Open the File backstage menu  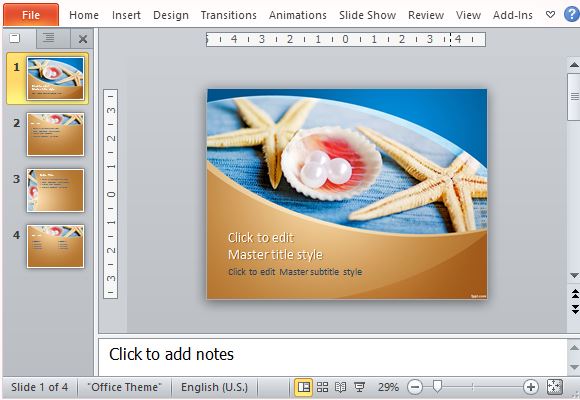pos(31,15)
